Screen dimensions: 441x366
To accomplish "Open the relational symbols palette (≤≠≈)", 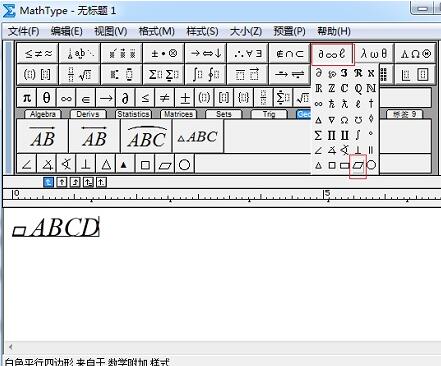I will click(x=38, y=53).
